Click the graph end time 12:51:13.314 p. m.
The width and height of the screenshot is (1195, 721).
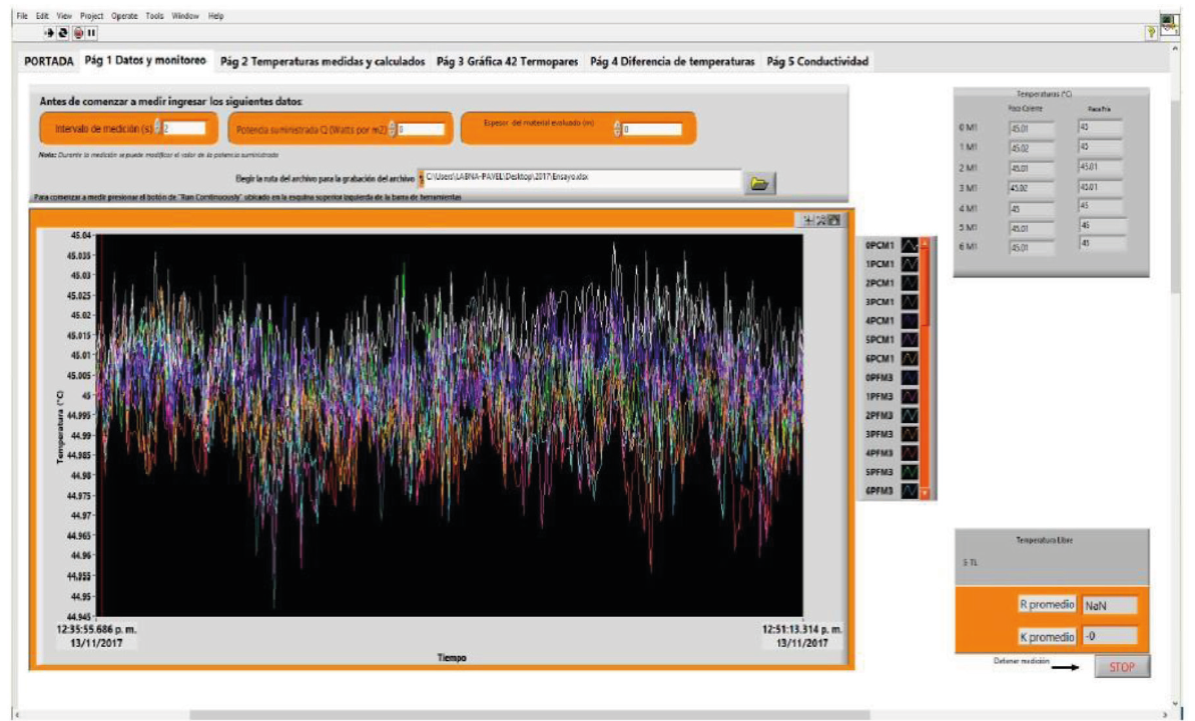coord(802,630)
